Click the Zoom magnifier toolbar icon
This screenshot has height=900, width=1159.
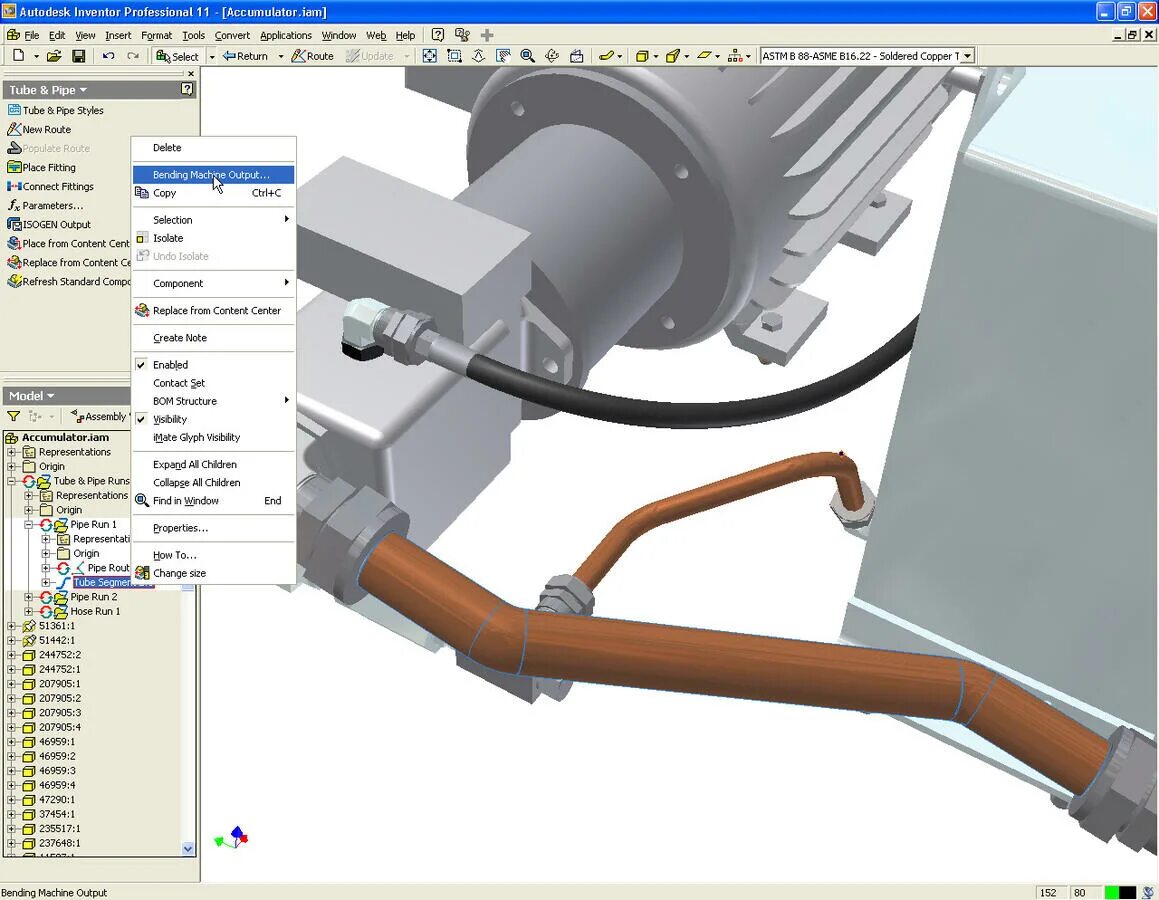(527, 55)
